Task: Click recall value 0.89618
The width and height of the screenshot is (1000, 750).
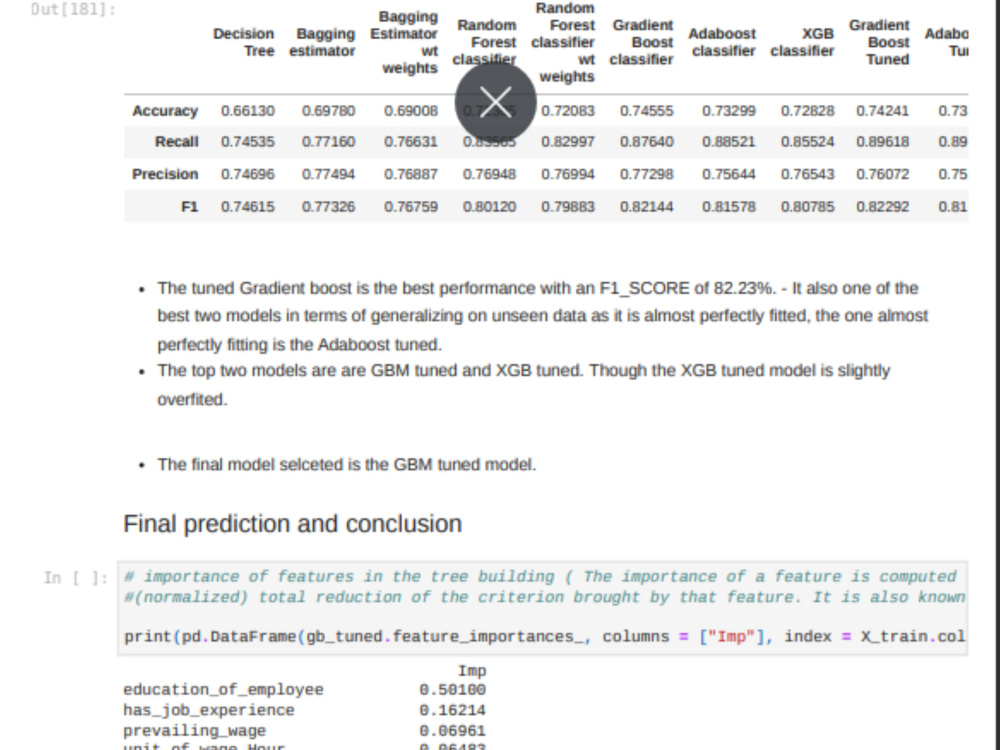Action: coord(883,142)
